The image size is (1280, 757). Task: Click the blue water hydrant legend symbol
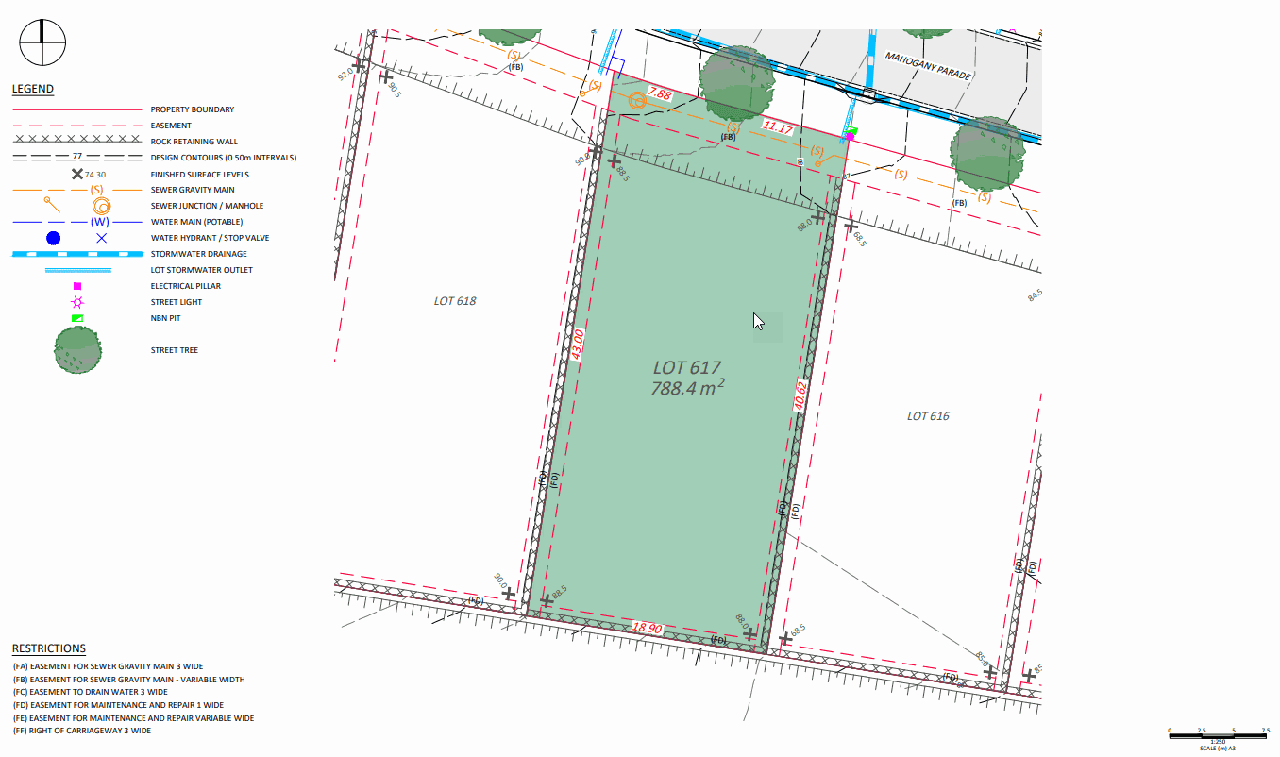pyautogui.click(x=53, y=238)
